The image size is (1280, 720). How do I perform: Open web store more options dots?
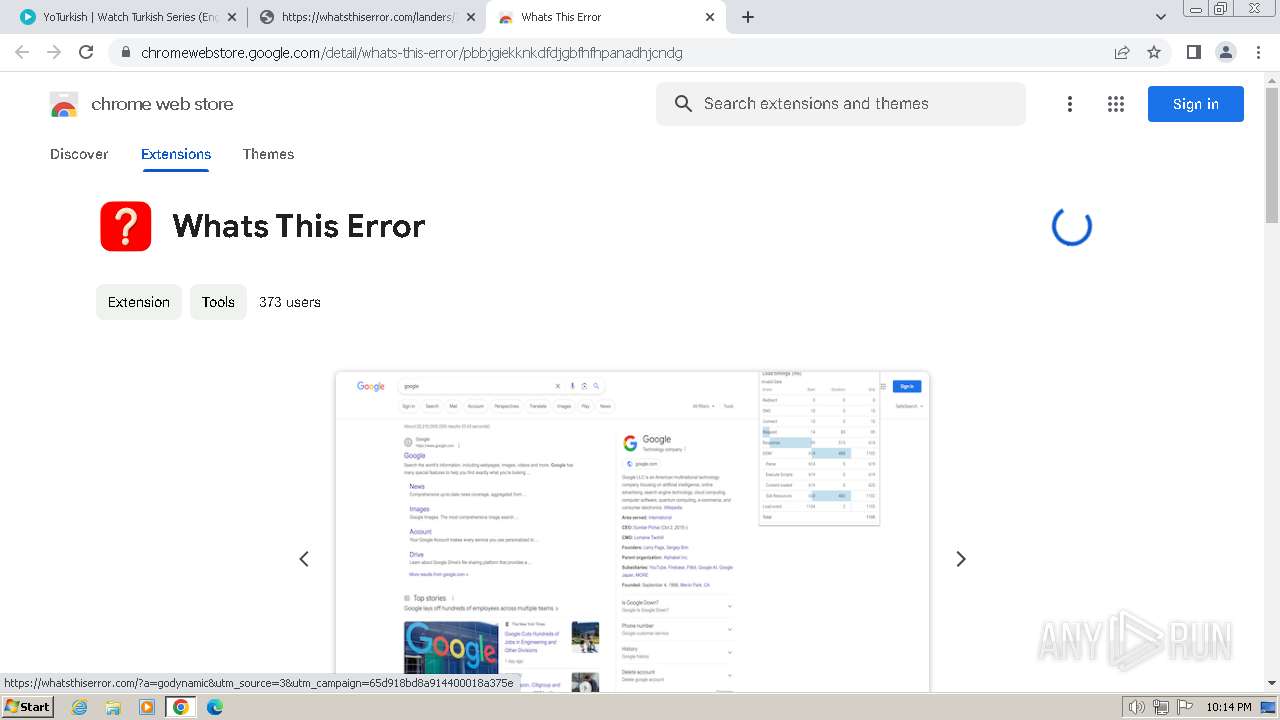[x=1070, y=104]
